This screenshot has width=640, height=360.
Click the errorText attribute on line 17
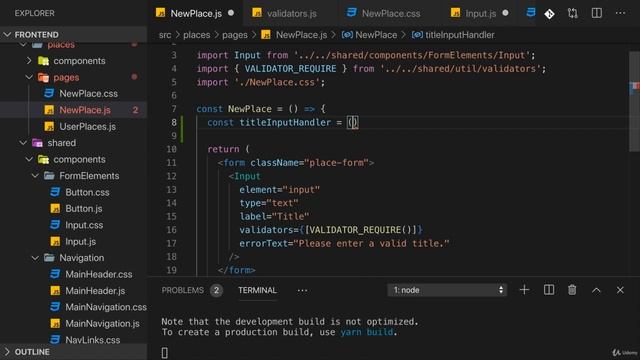266,243
